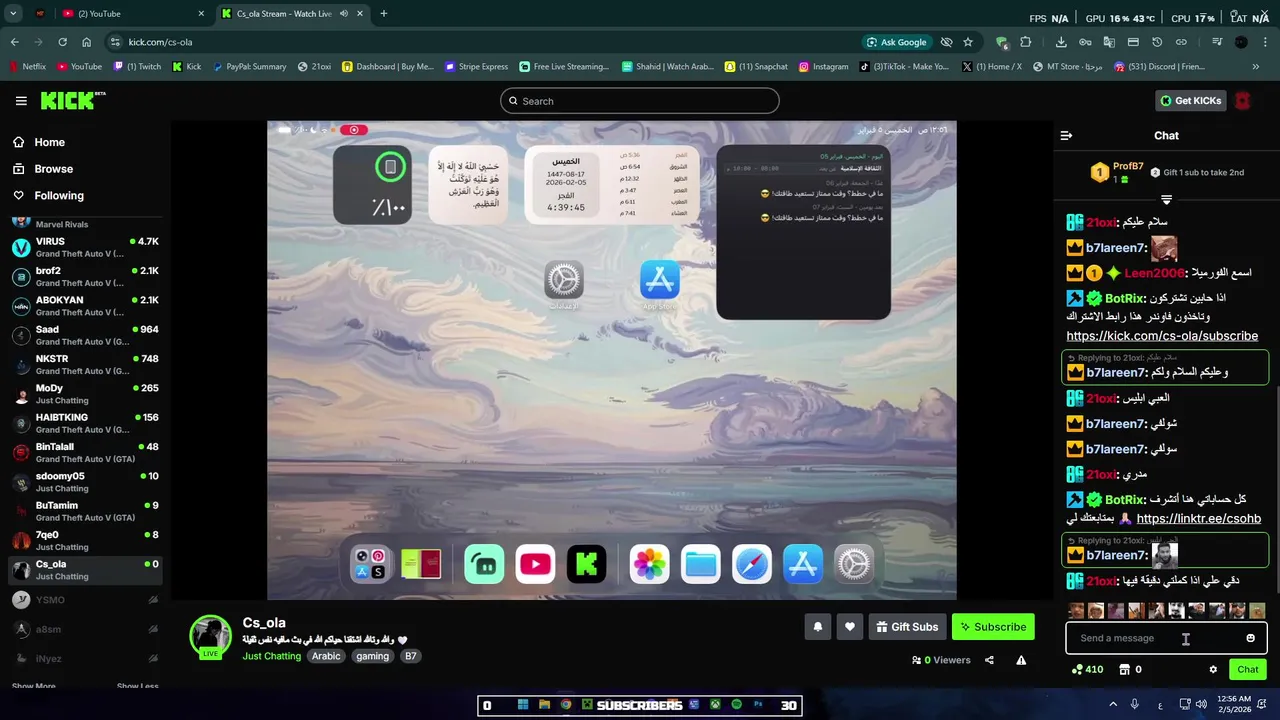This screenshot has width=1280, height=720.
Task: Share the stream via share icon
Action: (x=989, y=660)
